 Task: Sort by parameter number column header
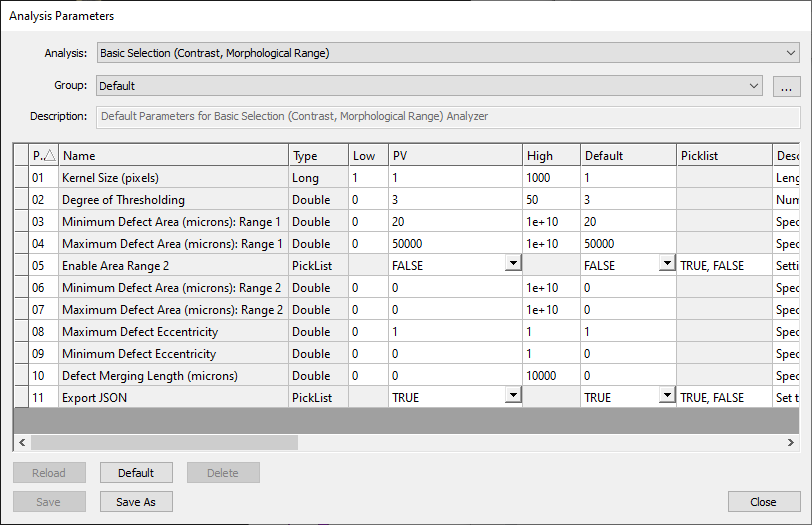[x=43, y=156]
